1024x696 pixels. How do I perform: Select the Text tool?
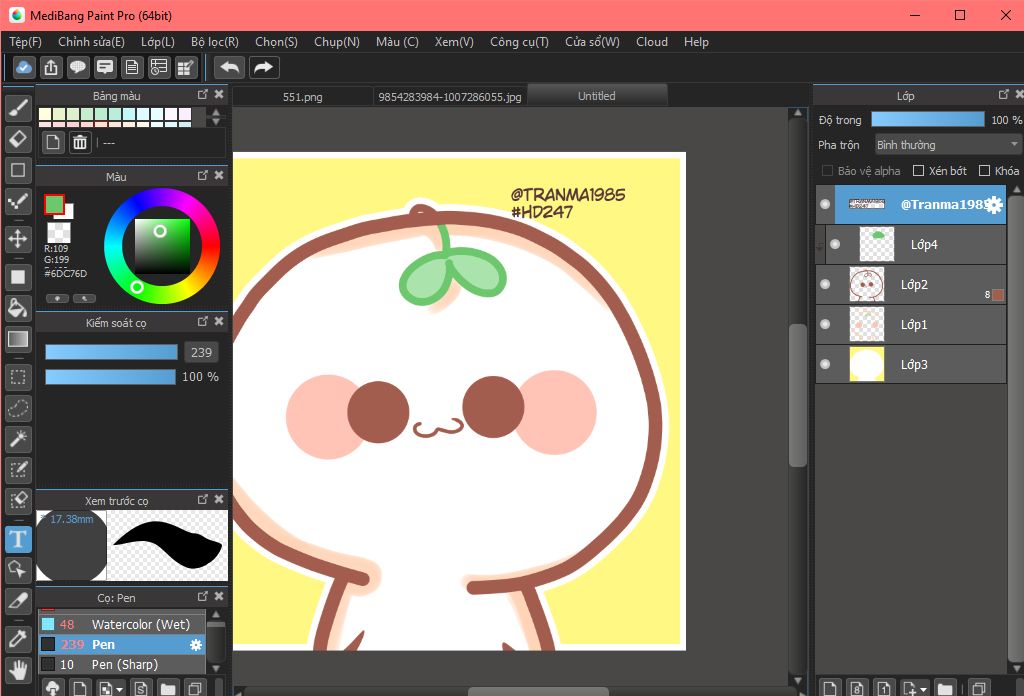17,540
